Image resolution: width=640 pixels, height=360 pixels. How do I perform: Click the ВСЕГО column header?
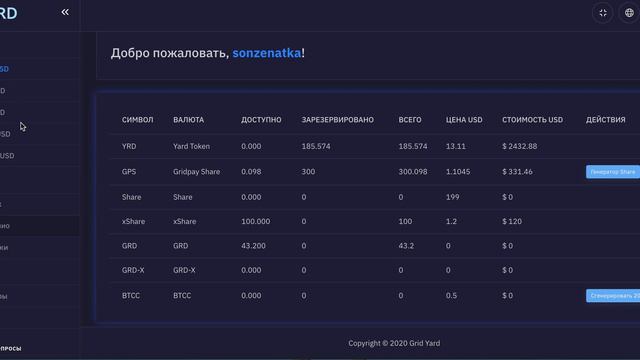(x=410, y=120)
